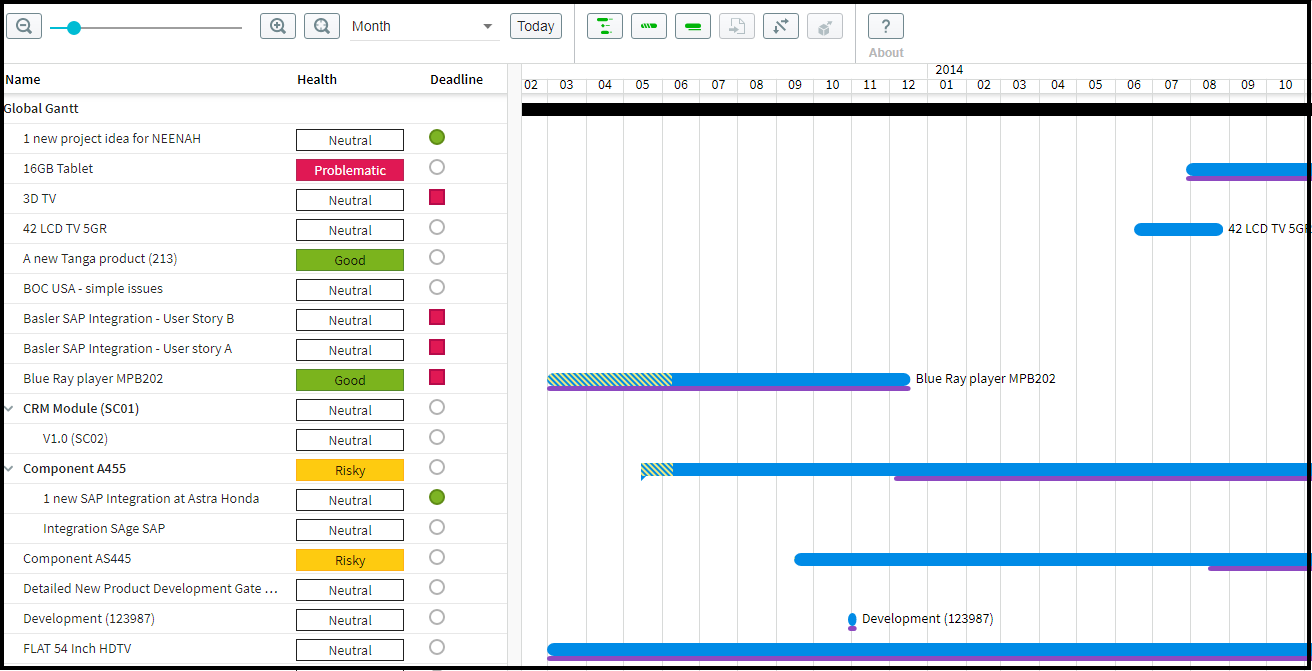Open the Month timescale dropdown
The height and width of the screenshot is (671, 1312).
pyautogui.click(x=423, y=25)
